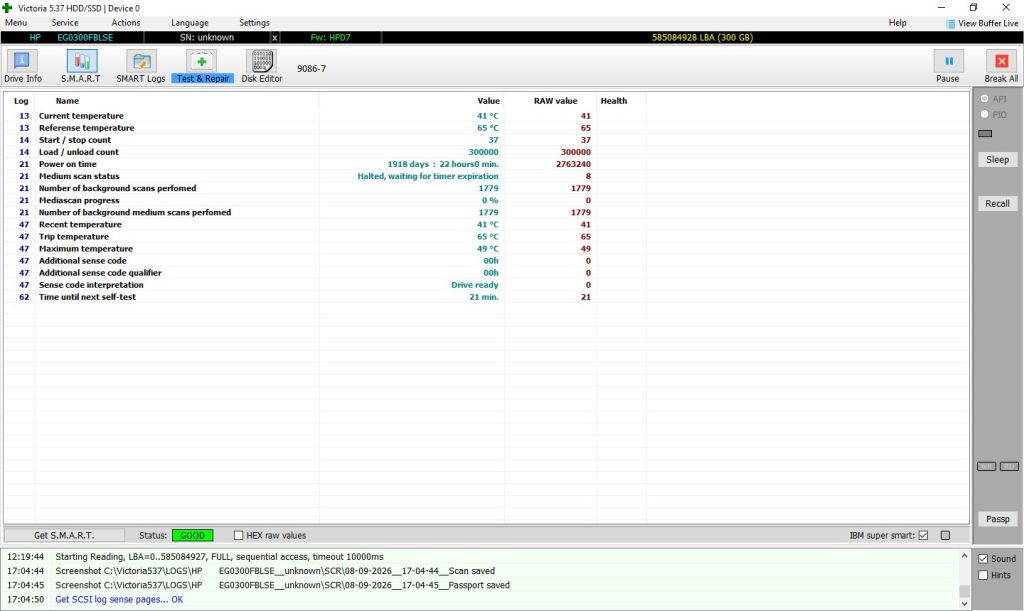
Task: Click the Health column header
Action: coord(614,101)
